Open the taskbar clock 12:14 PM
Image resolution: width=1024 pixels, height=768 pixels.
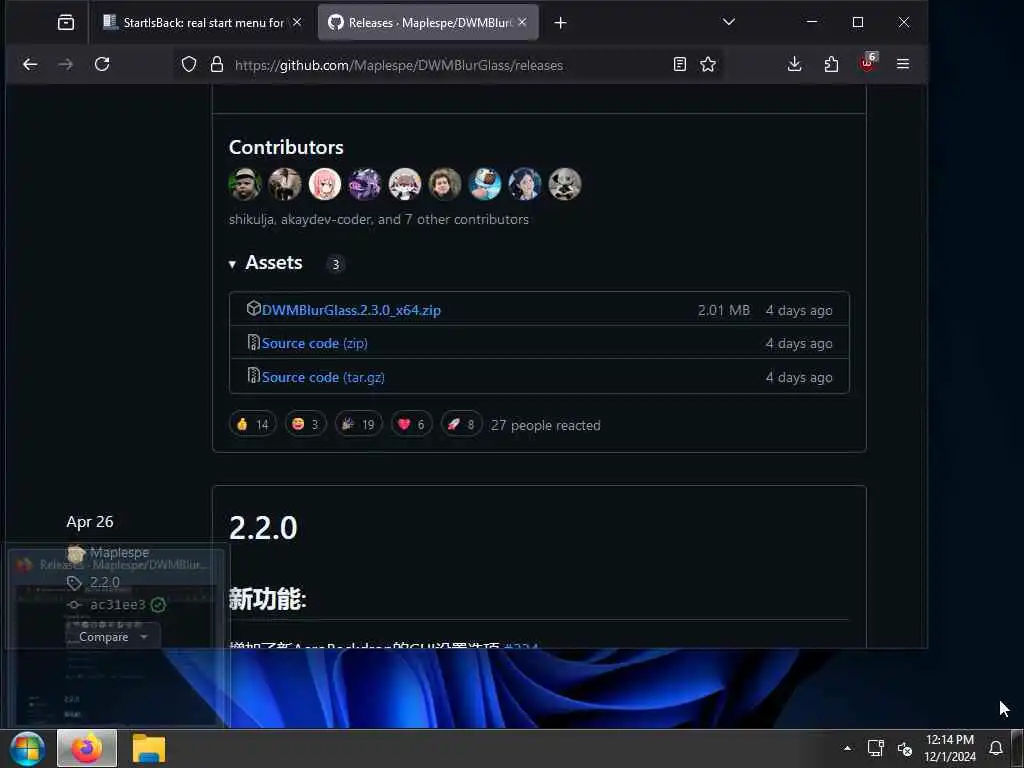coord(950,748)
